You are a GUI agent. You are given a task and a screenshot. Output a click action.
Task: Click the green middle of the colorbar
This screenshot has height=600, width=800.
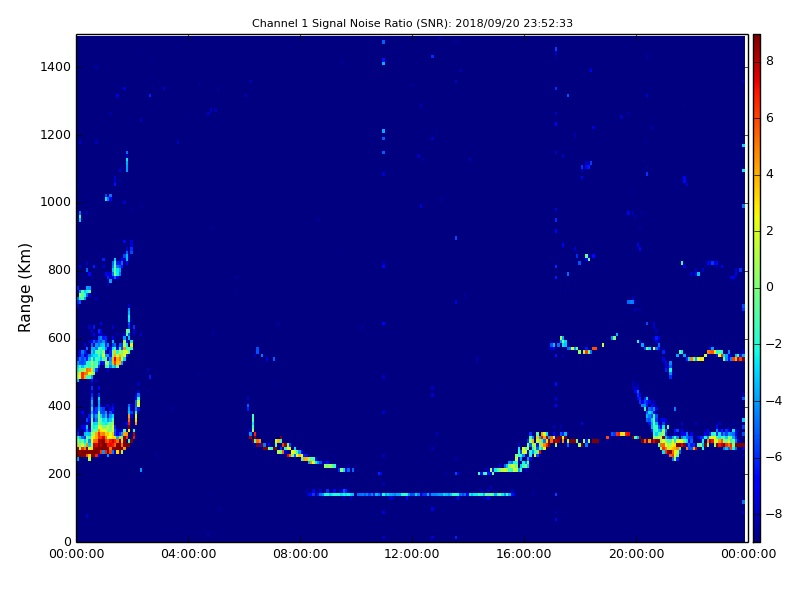[757, 288]
